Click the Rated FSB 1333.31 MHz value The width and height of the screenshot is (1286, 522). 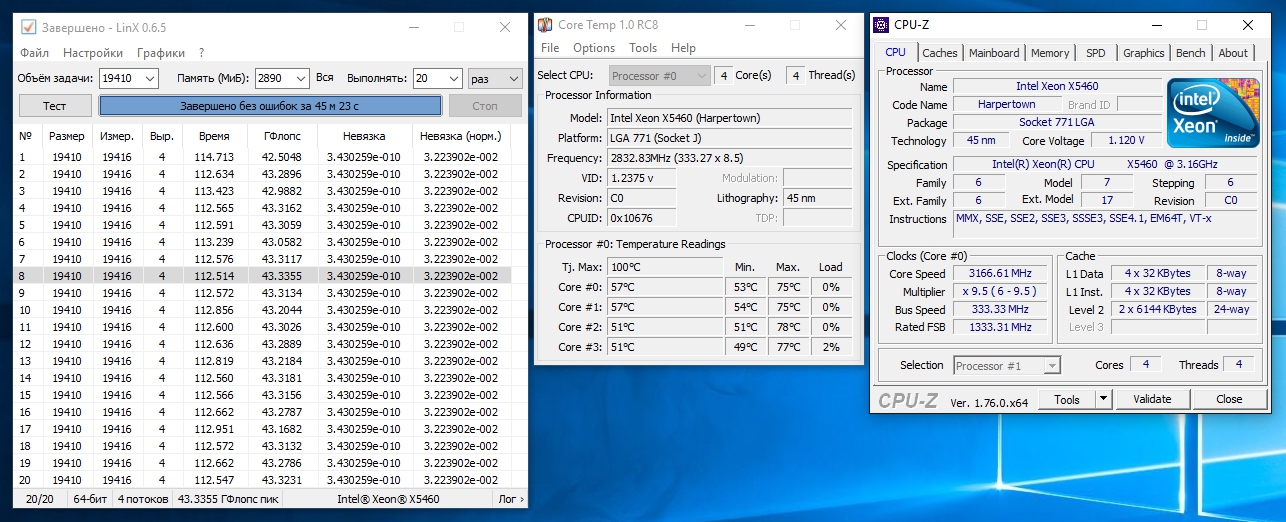click(x=1000, y=327)
